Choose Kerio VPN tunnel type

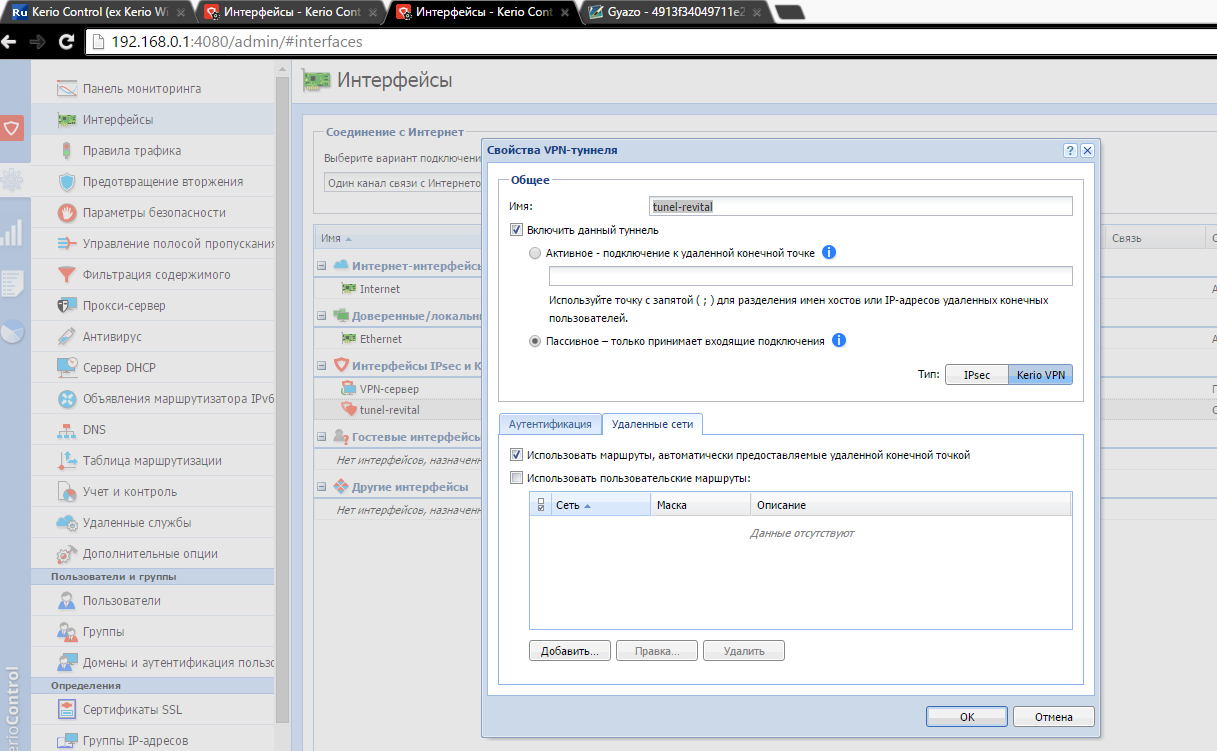tap(1040, 375)
